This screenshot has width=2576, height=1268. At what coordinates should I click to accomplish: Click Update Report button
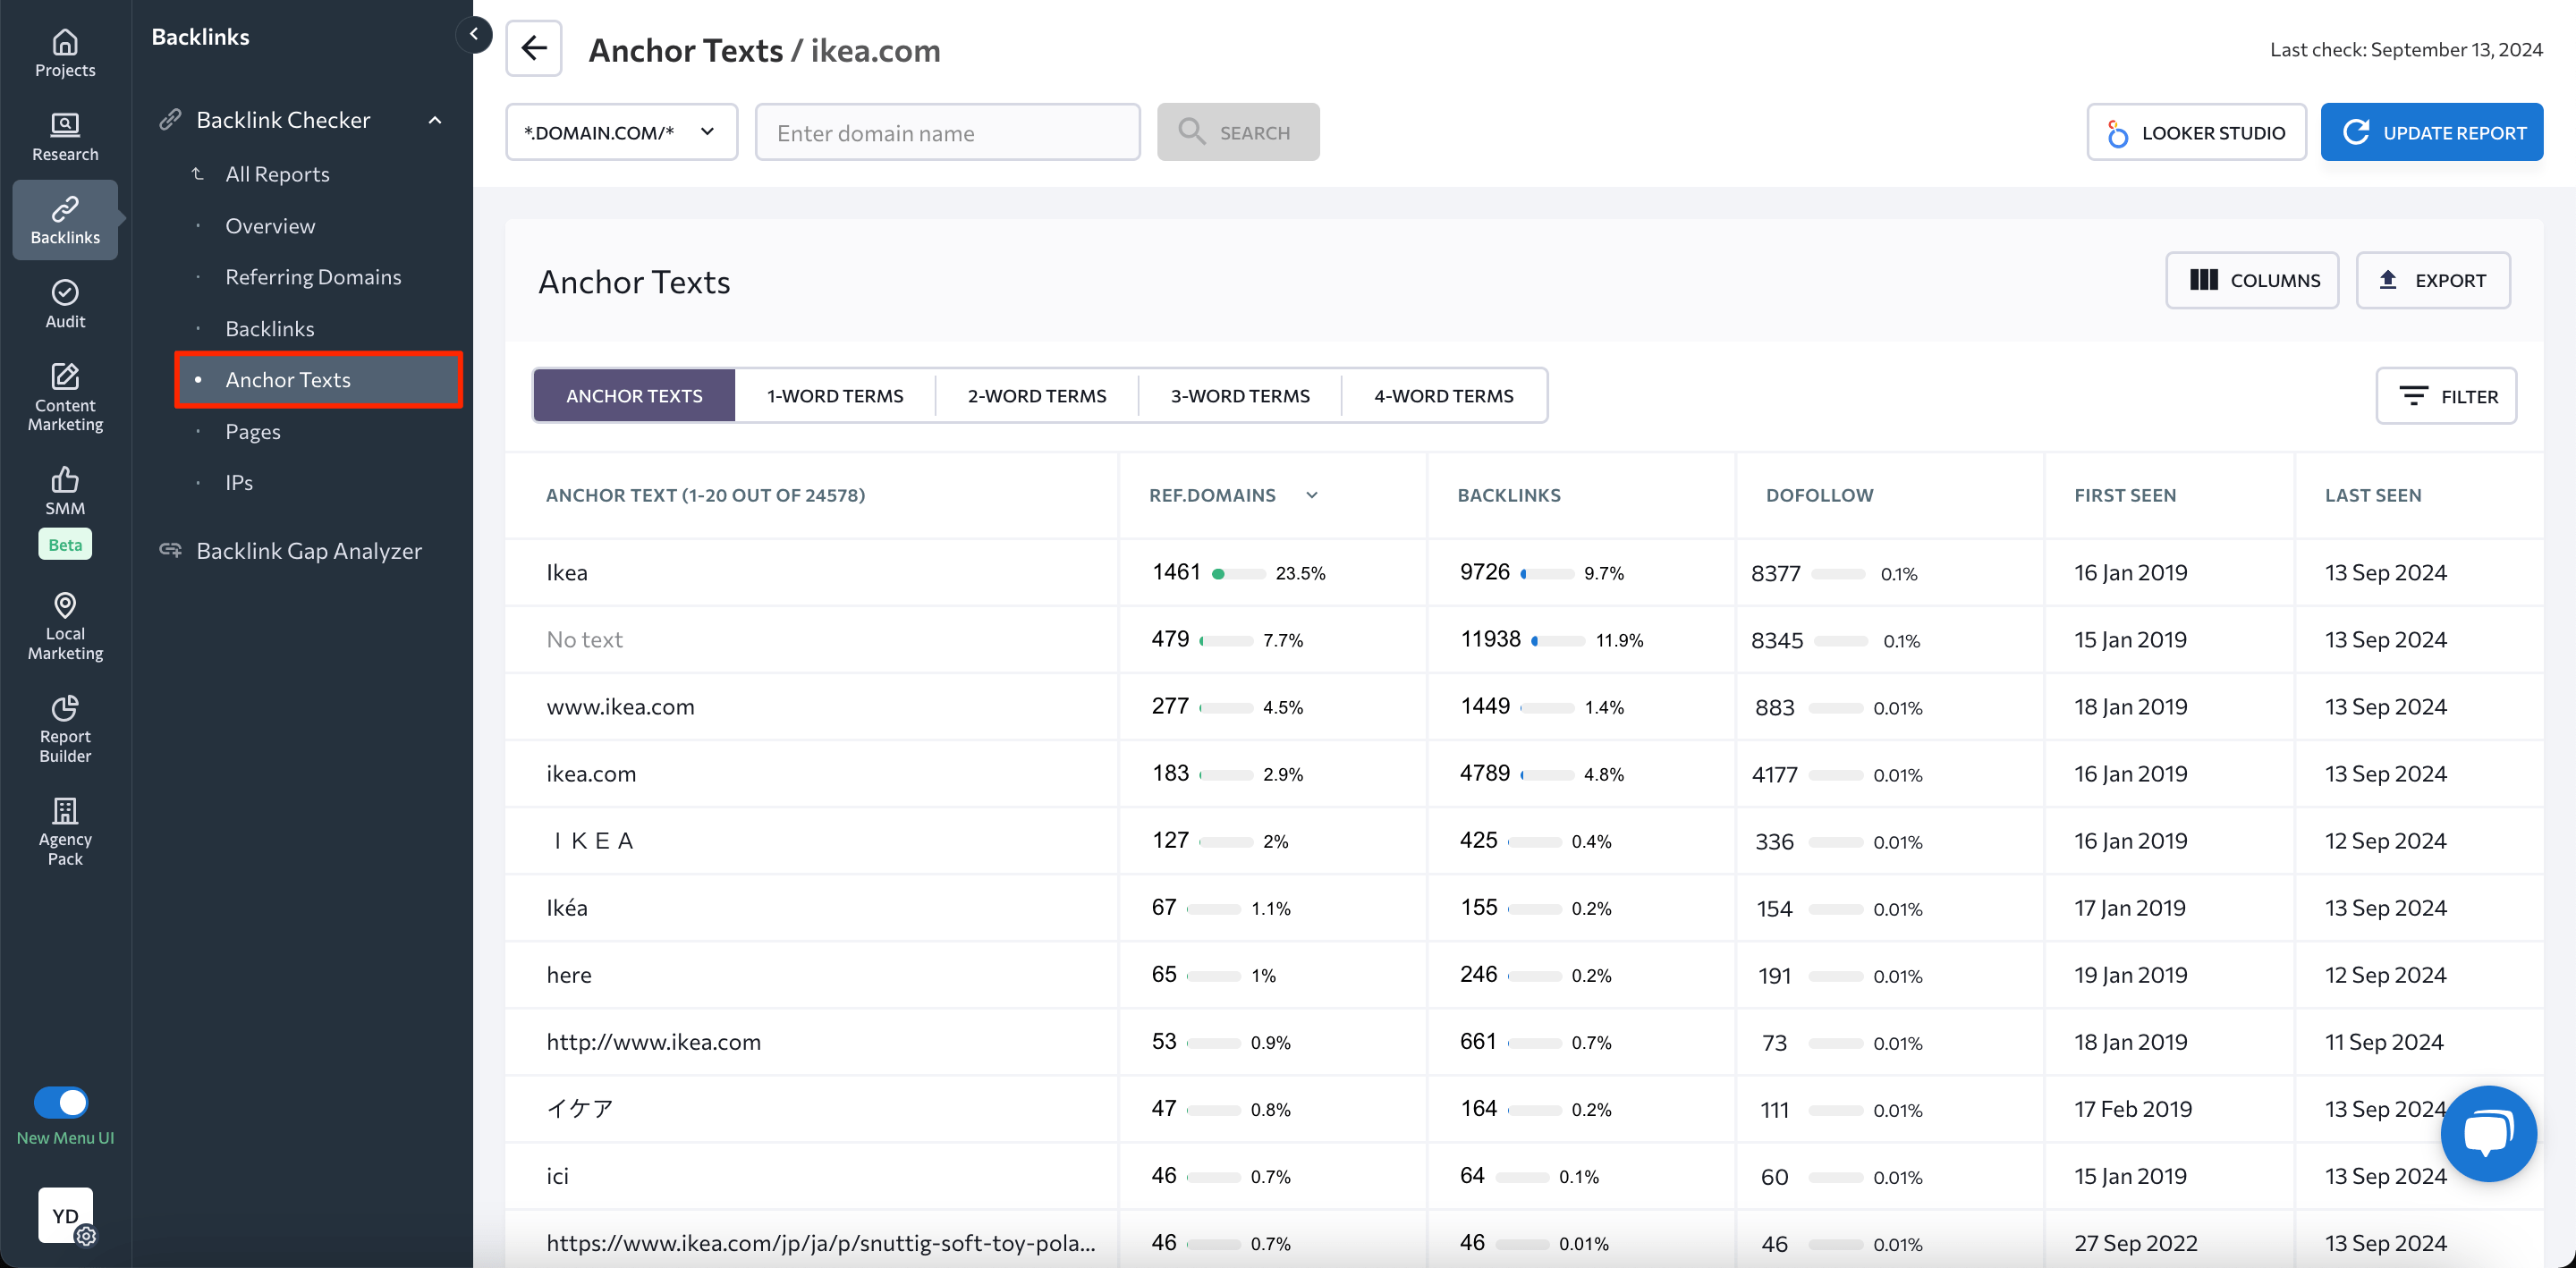2431,132
